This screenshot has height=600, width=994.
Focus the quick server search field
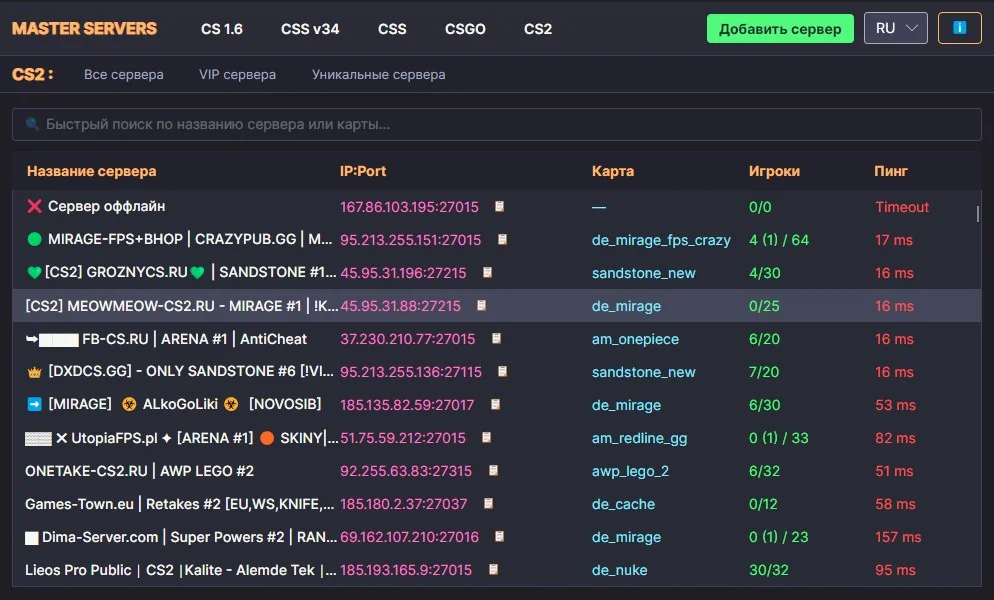[x=497, y=124]
